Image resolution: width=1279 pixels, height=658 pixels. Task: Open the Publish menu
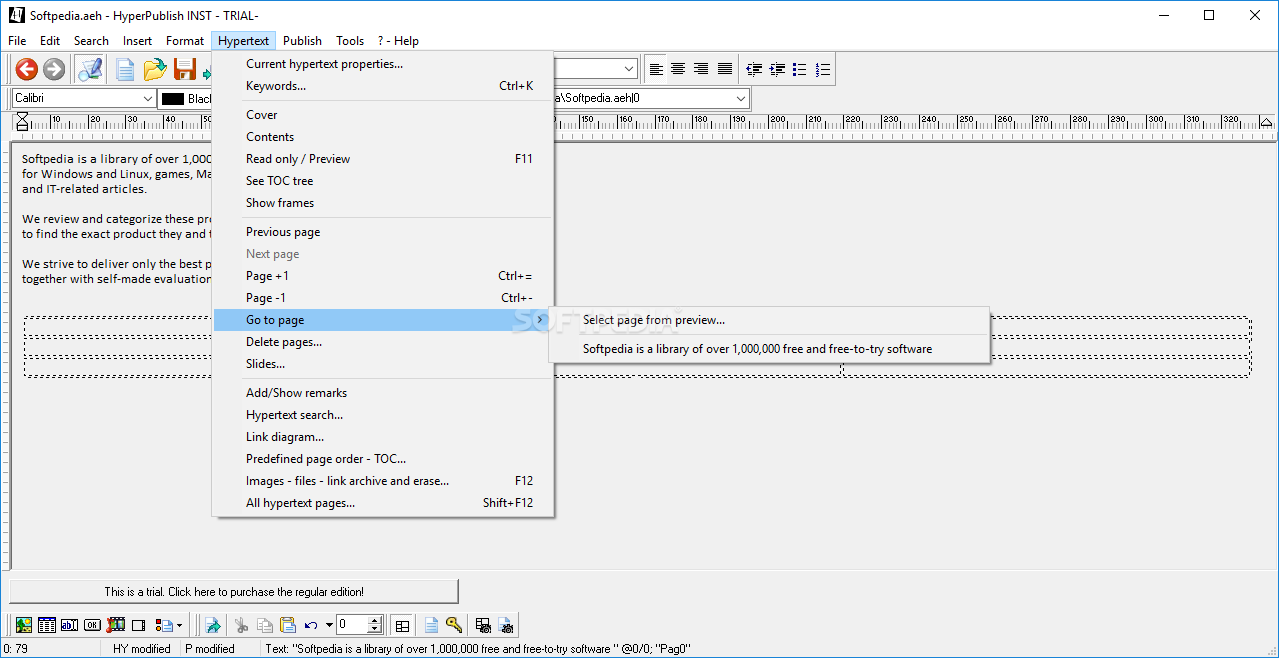[x=302, y=41]
